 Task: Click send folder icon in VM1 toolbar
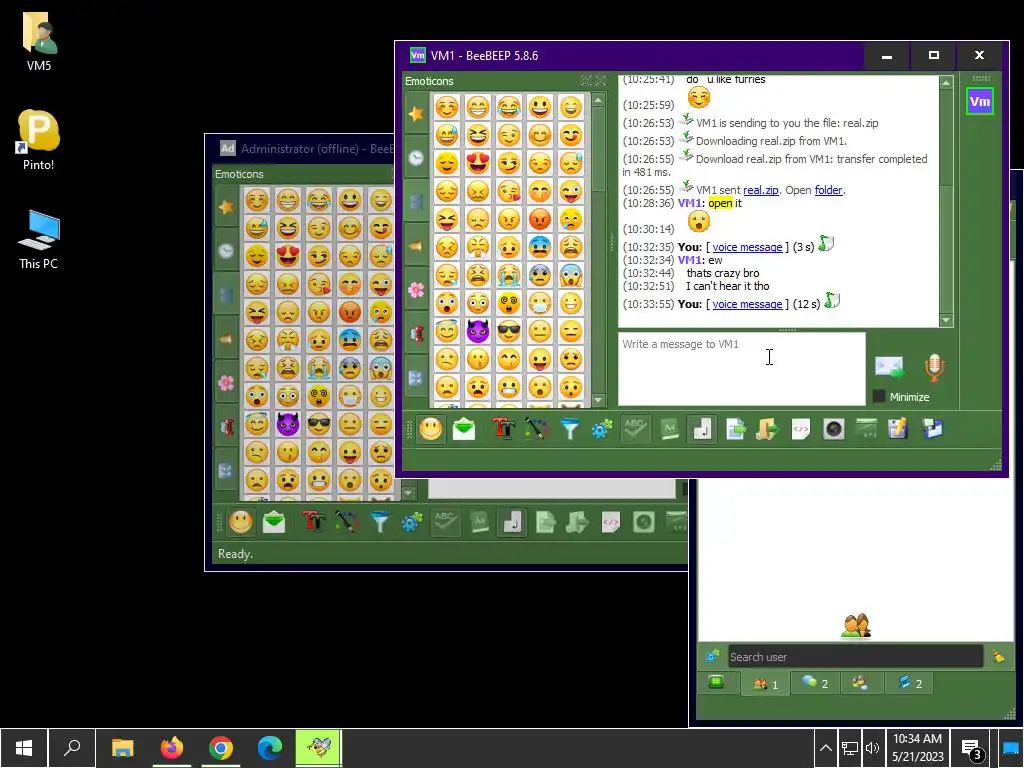pyautogui.click(x=768, y=429)
